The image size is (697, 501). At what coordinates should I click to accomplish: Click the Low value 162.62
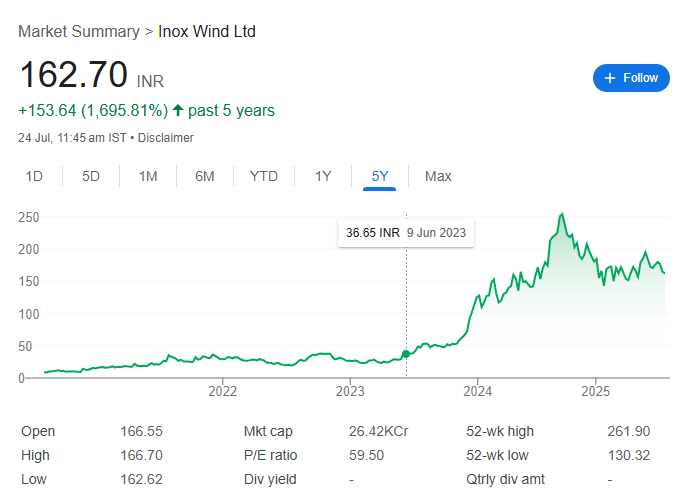point(141,479)
